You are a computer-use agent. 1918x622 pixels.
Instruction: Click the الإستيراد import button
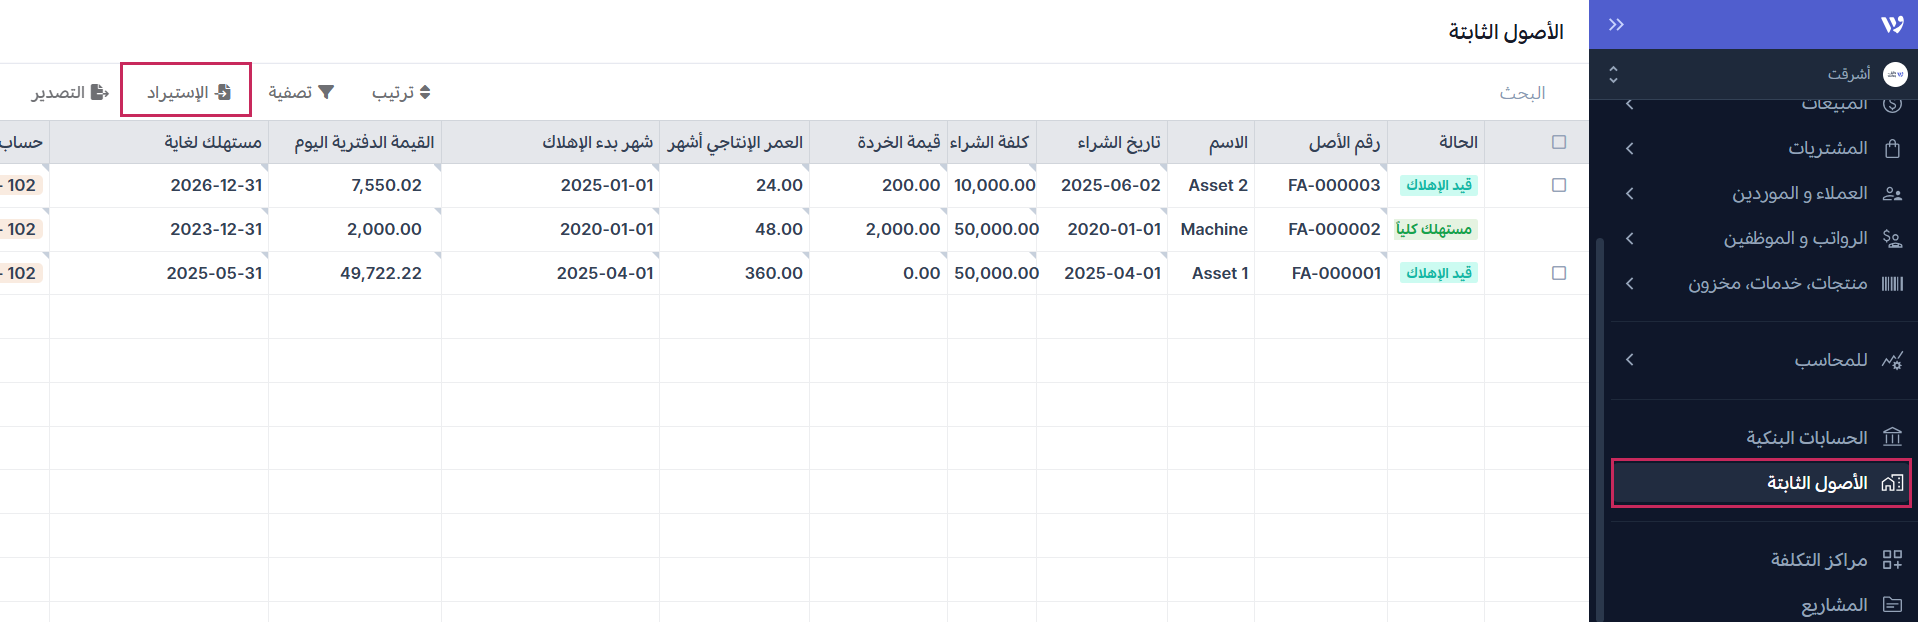pos(187,92)
